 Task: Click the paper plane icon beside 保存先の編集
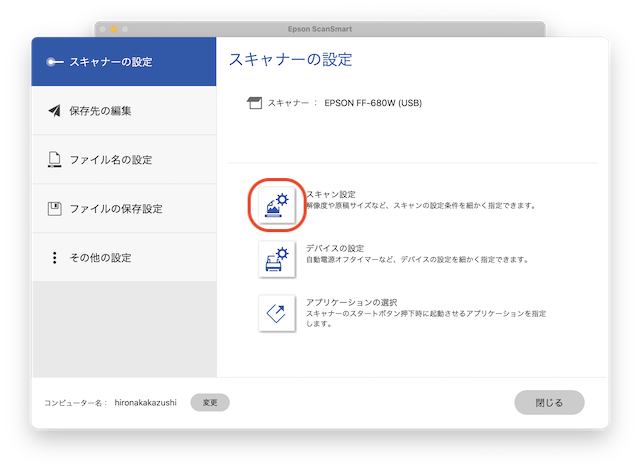(x=54, y=111)
